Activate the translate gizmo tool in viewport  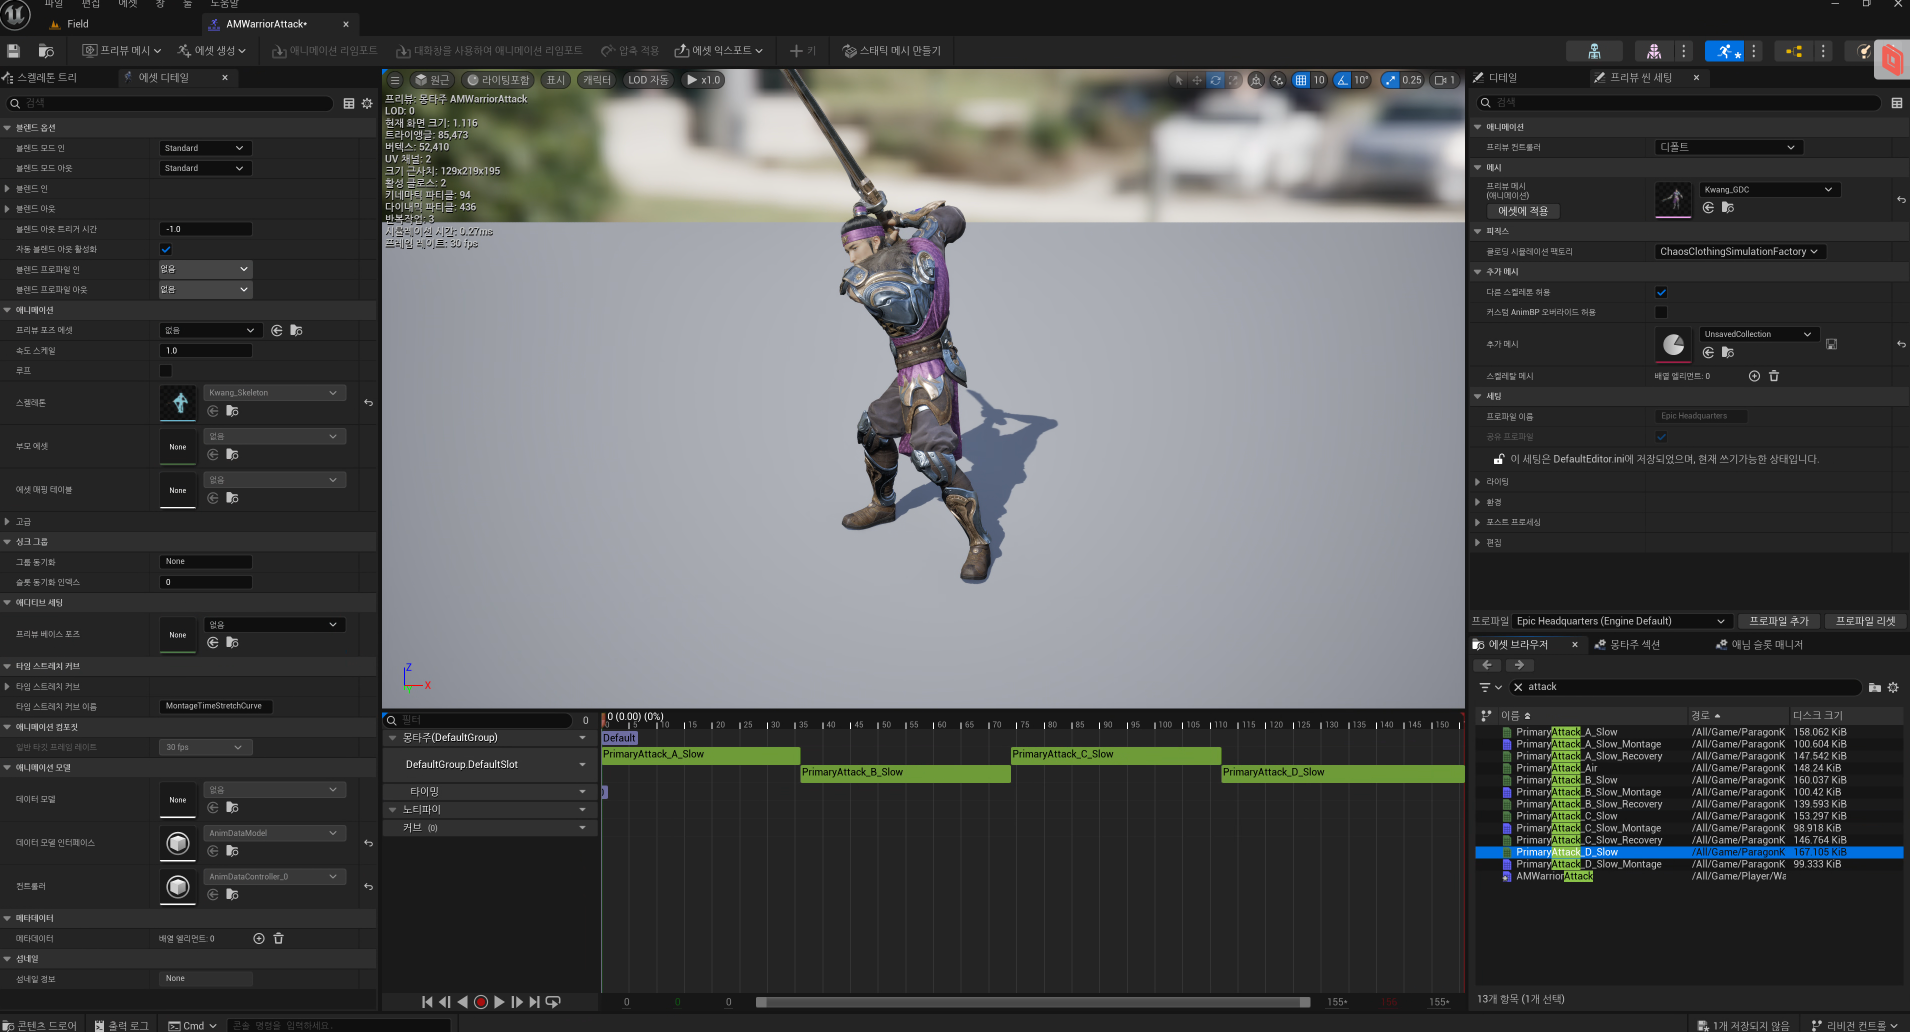(x=1197, y=80)
